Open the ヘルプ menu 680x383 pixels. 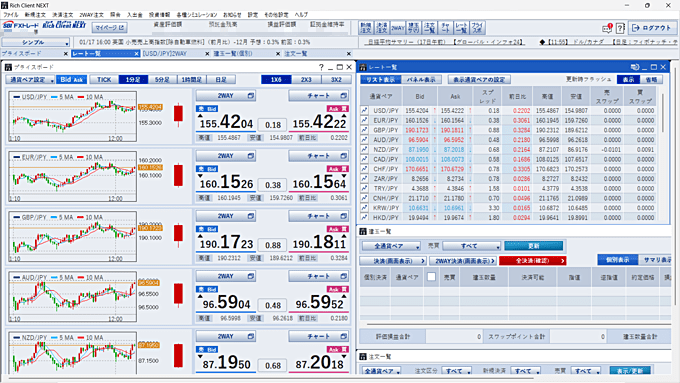click(301, 15)
